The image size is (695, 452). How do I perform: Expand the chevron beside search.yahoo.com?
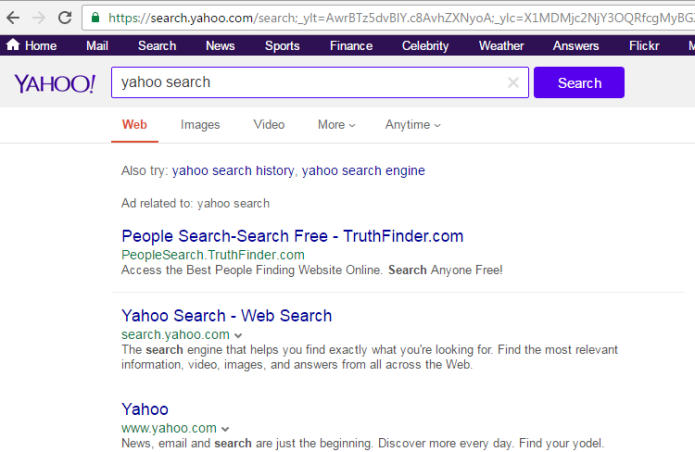click(238, 336)
